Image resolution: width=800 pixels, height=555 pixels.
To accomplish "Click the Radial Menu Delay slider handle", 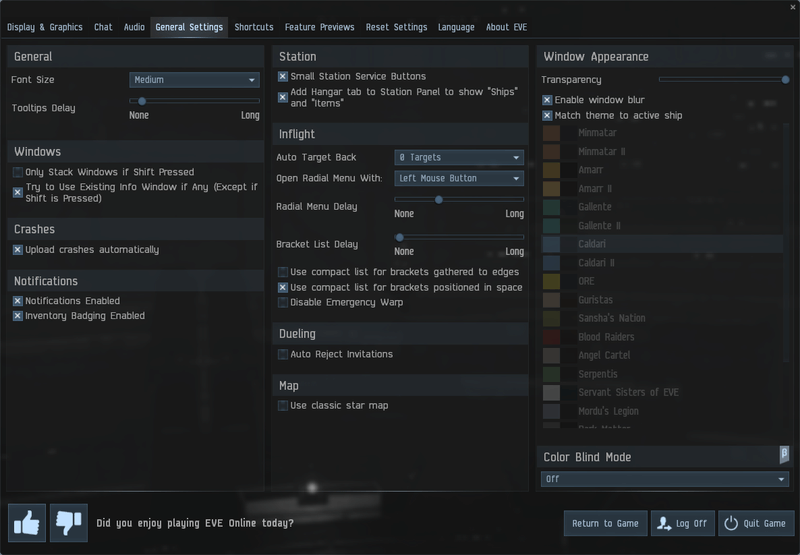I will tap(439, 199).
